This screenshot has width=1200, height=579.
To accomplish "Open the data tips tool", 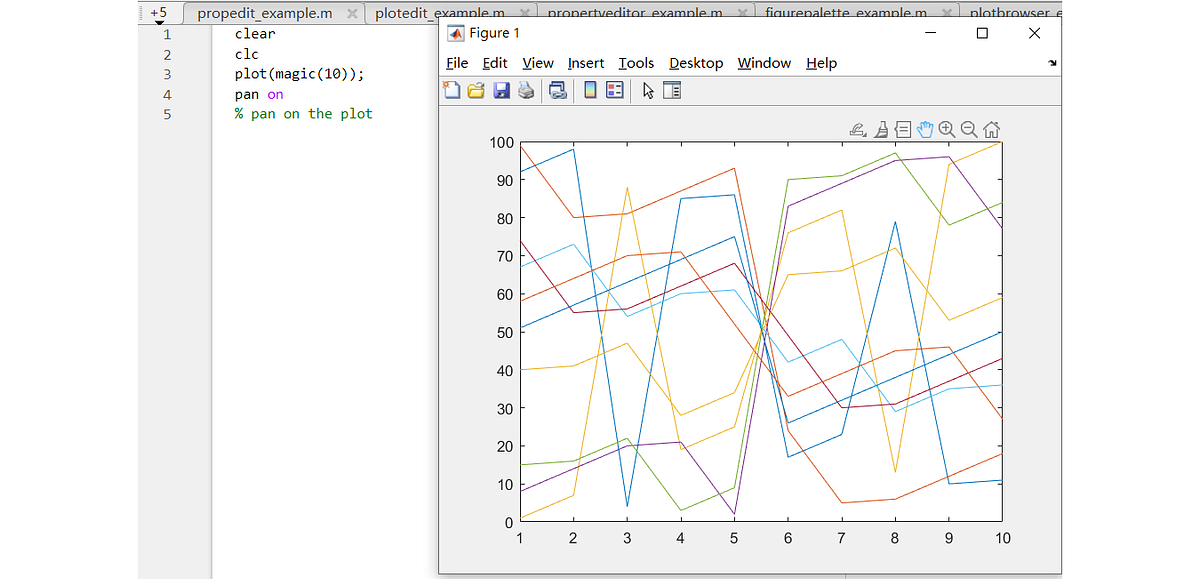I will (903, 128).
